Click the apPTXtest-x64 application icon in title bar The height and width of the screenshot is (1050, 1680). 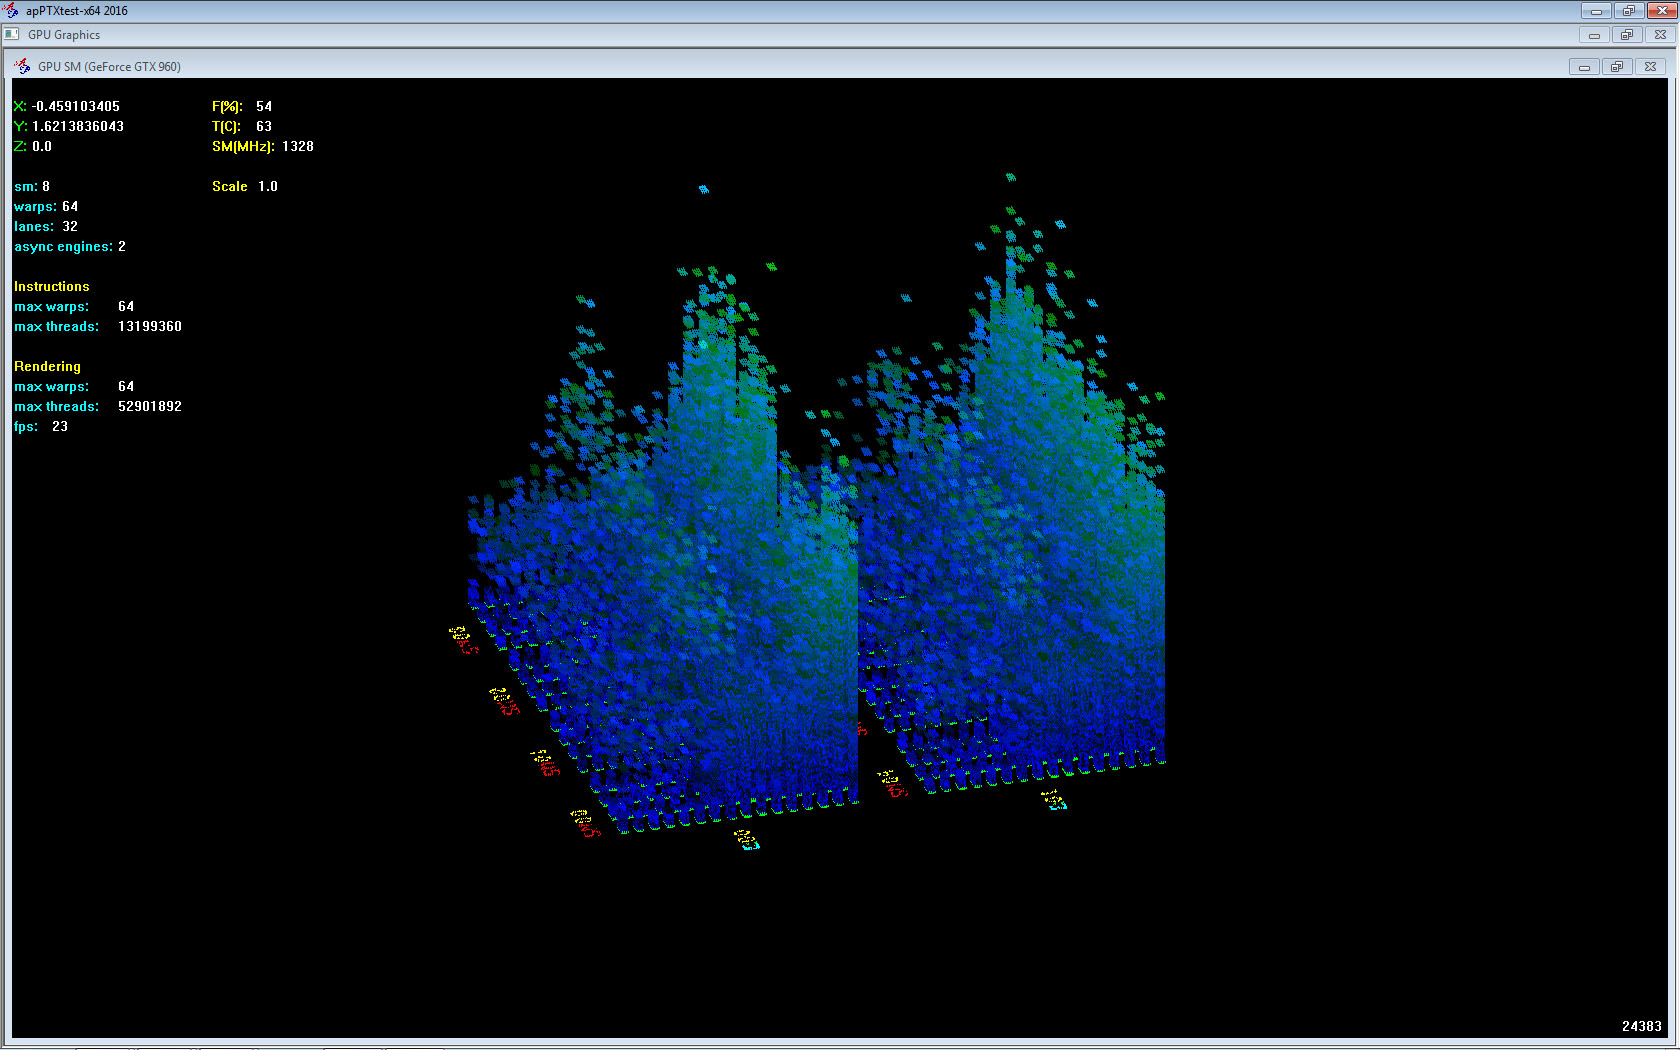tap(11, 11)
